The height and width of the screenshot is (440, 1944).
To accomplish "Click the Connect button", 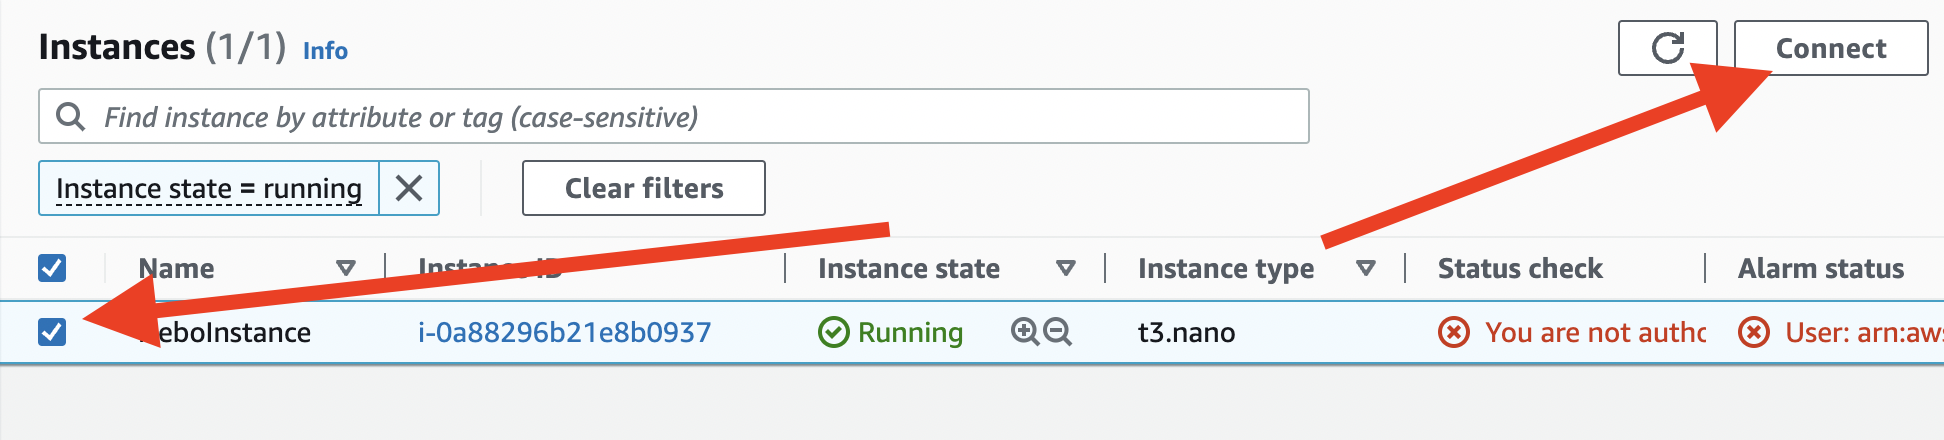I will tap(1831, 48).
